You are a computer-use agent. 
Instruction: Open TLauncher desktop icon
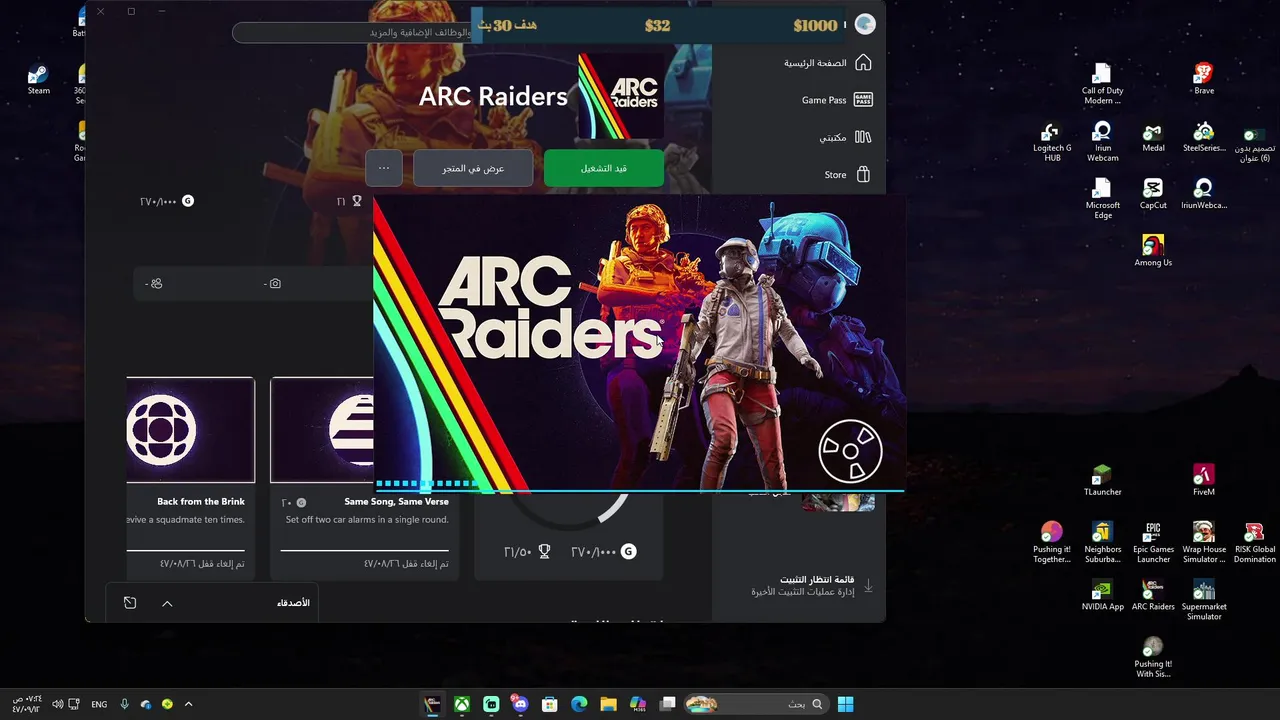pos(1102,480)
